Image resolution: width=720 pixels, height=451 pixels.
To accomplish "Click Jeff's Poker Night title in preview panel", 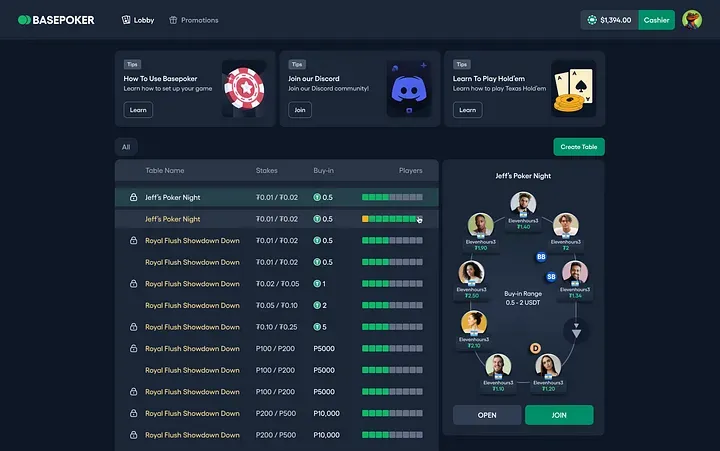I will pyautogui.click(x=523, y=176).
